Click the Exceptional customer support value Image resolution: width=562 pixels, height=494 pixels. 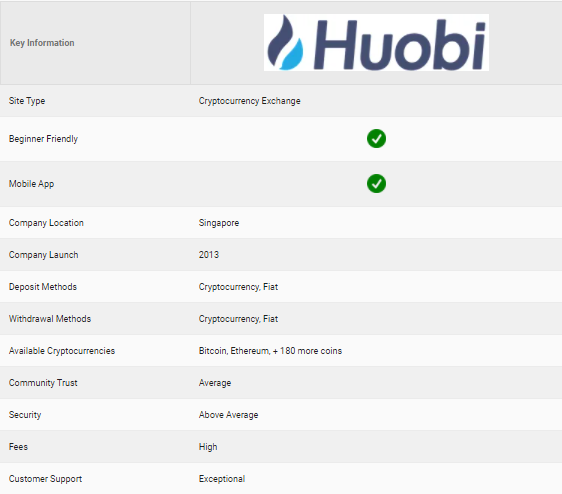point(222,479)
